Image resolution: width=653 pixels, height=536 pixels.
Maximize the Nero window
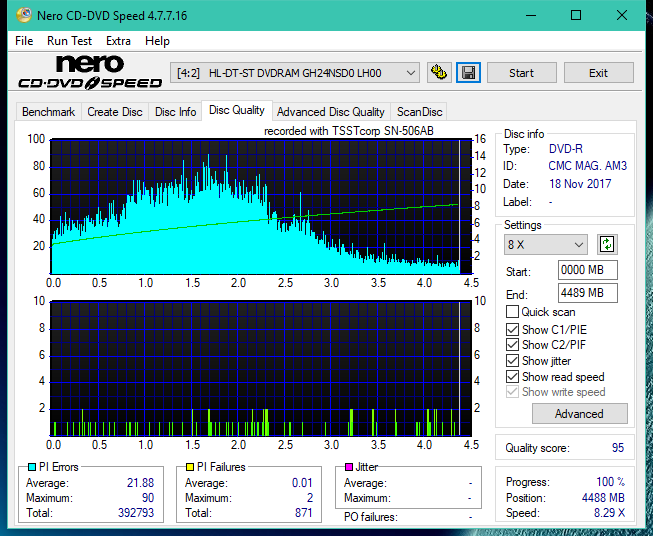pyautogui.click(x=576, y=15)
